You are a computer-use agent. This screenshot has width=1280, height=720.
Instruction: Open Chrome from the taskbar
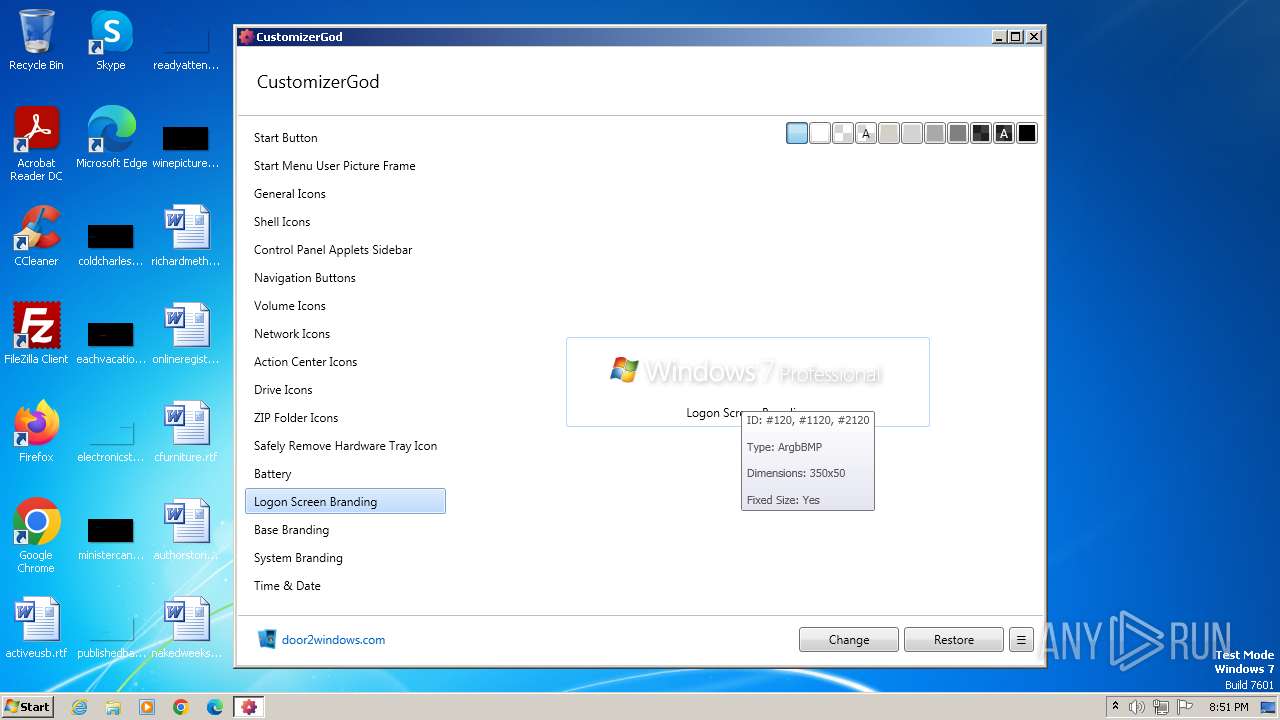[x=181, y=707]
